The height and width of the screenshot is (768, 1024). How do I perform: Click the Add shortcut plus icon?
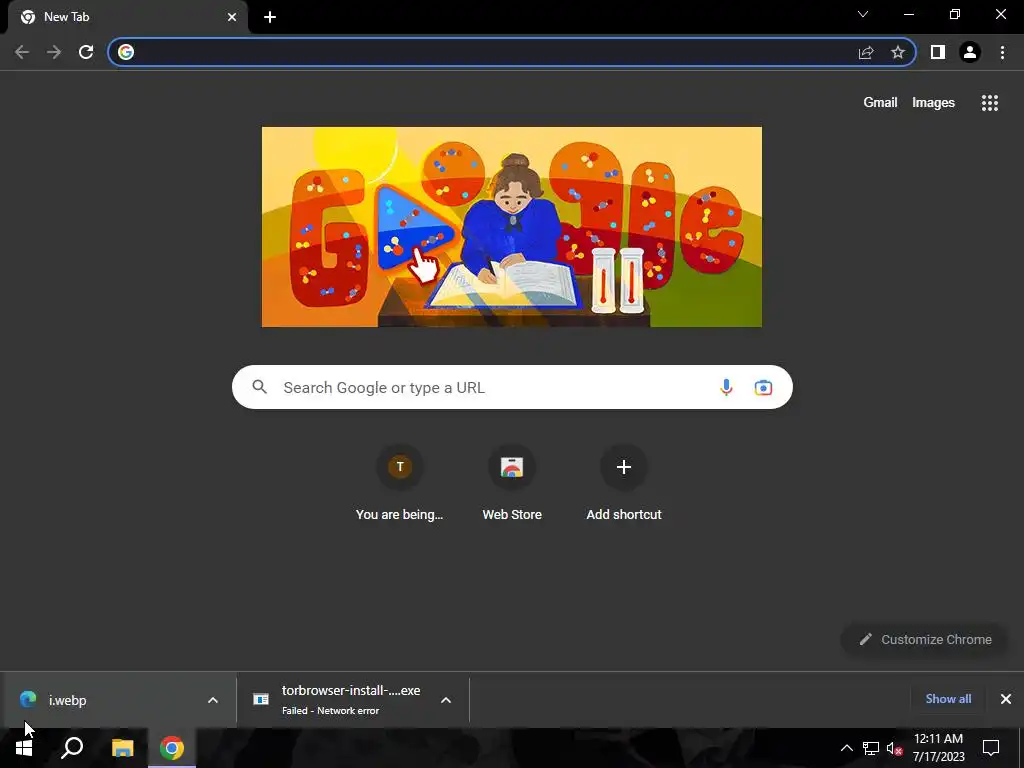(x=624, y=467)
